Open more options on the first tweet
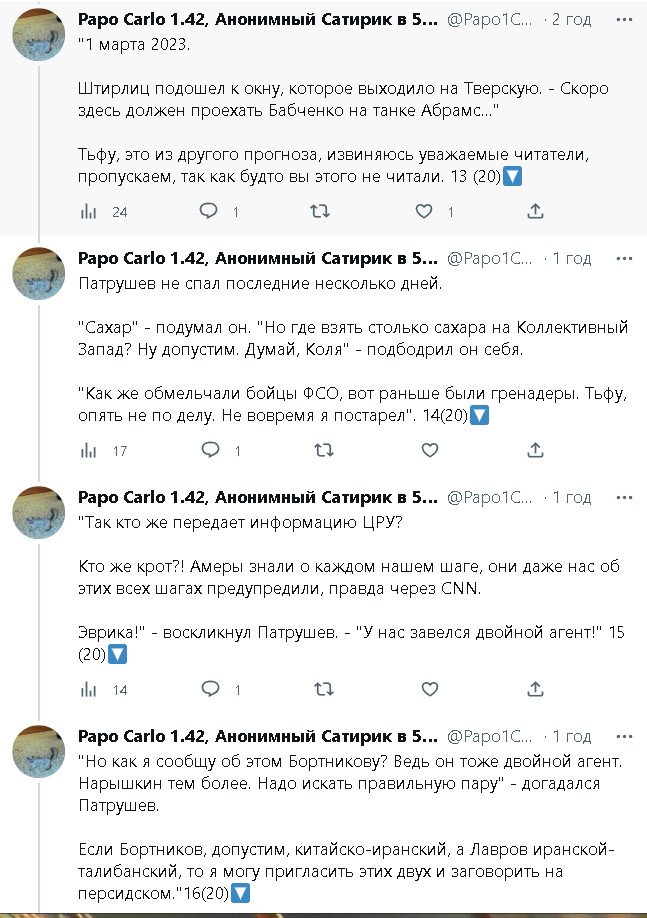The width and height of the screenshot is (647, 918). pyautogui.click(x=625, y=19)
